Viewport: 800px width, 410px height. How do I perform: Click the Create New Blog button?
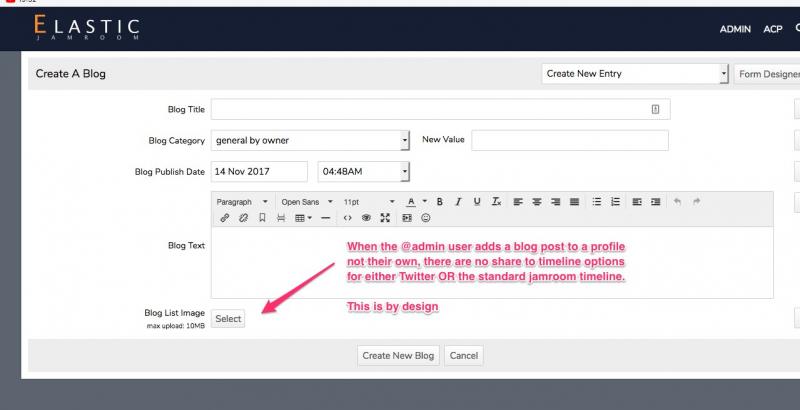pos(398,355)
